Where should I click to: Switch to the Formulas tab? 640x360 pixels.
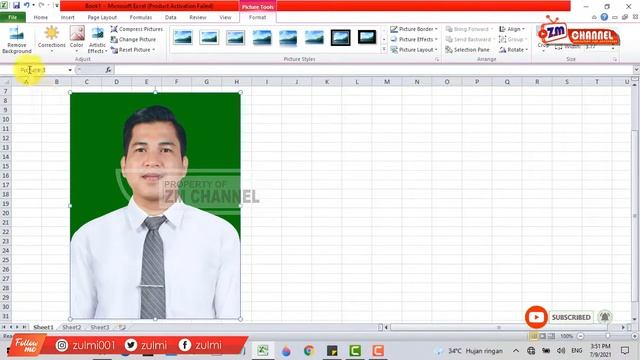tap(141, 17)
